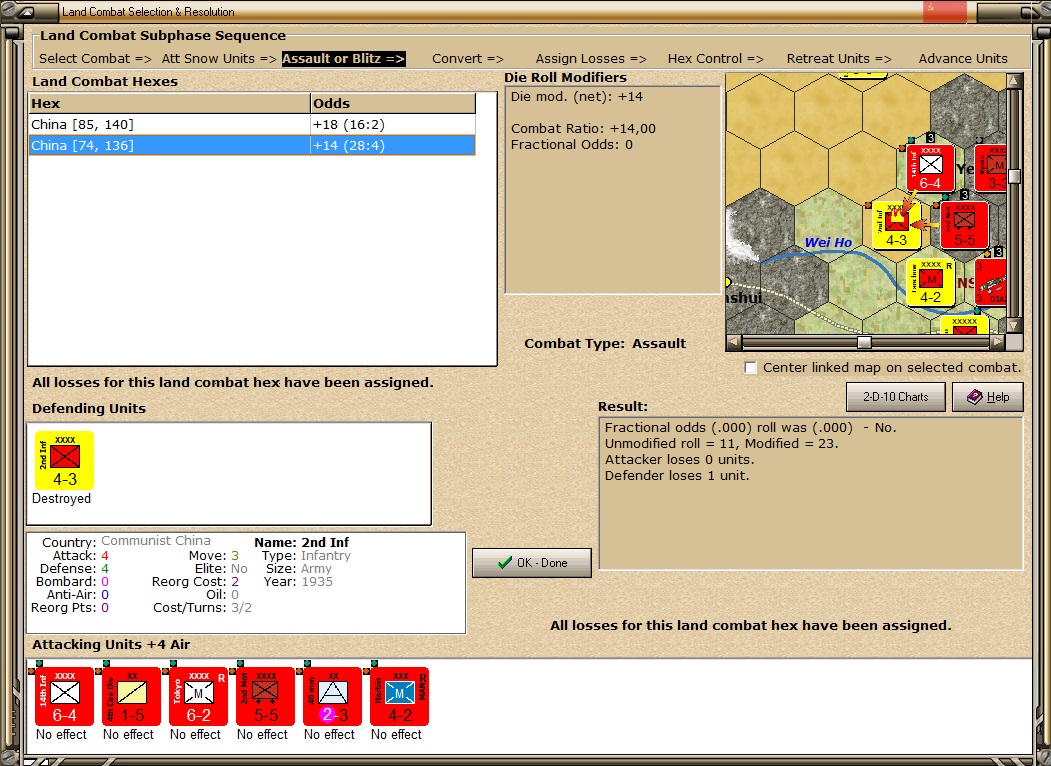Click the Unmodified roll = 11 result line
The width and height of the screenshot is (1051, 766).
721,444
